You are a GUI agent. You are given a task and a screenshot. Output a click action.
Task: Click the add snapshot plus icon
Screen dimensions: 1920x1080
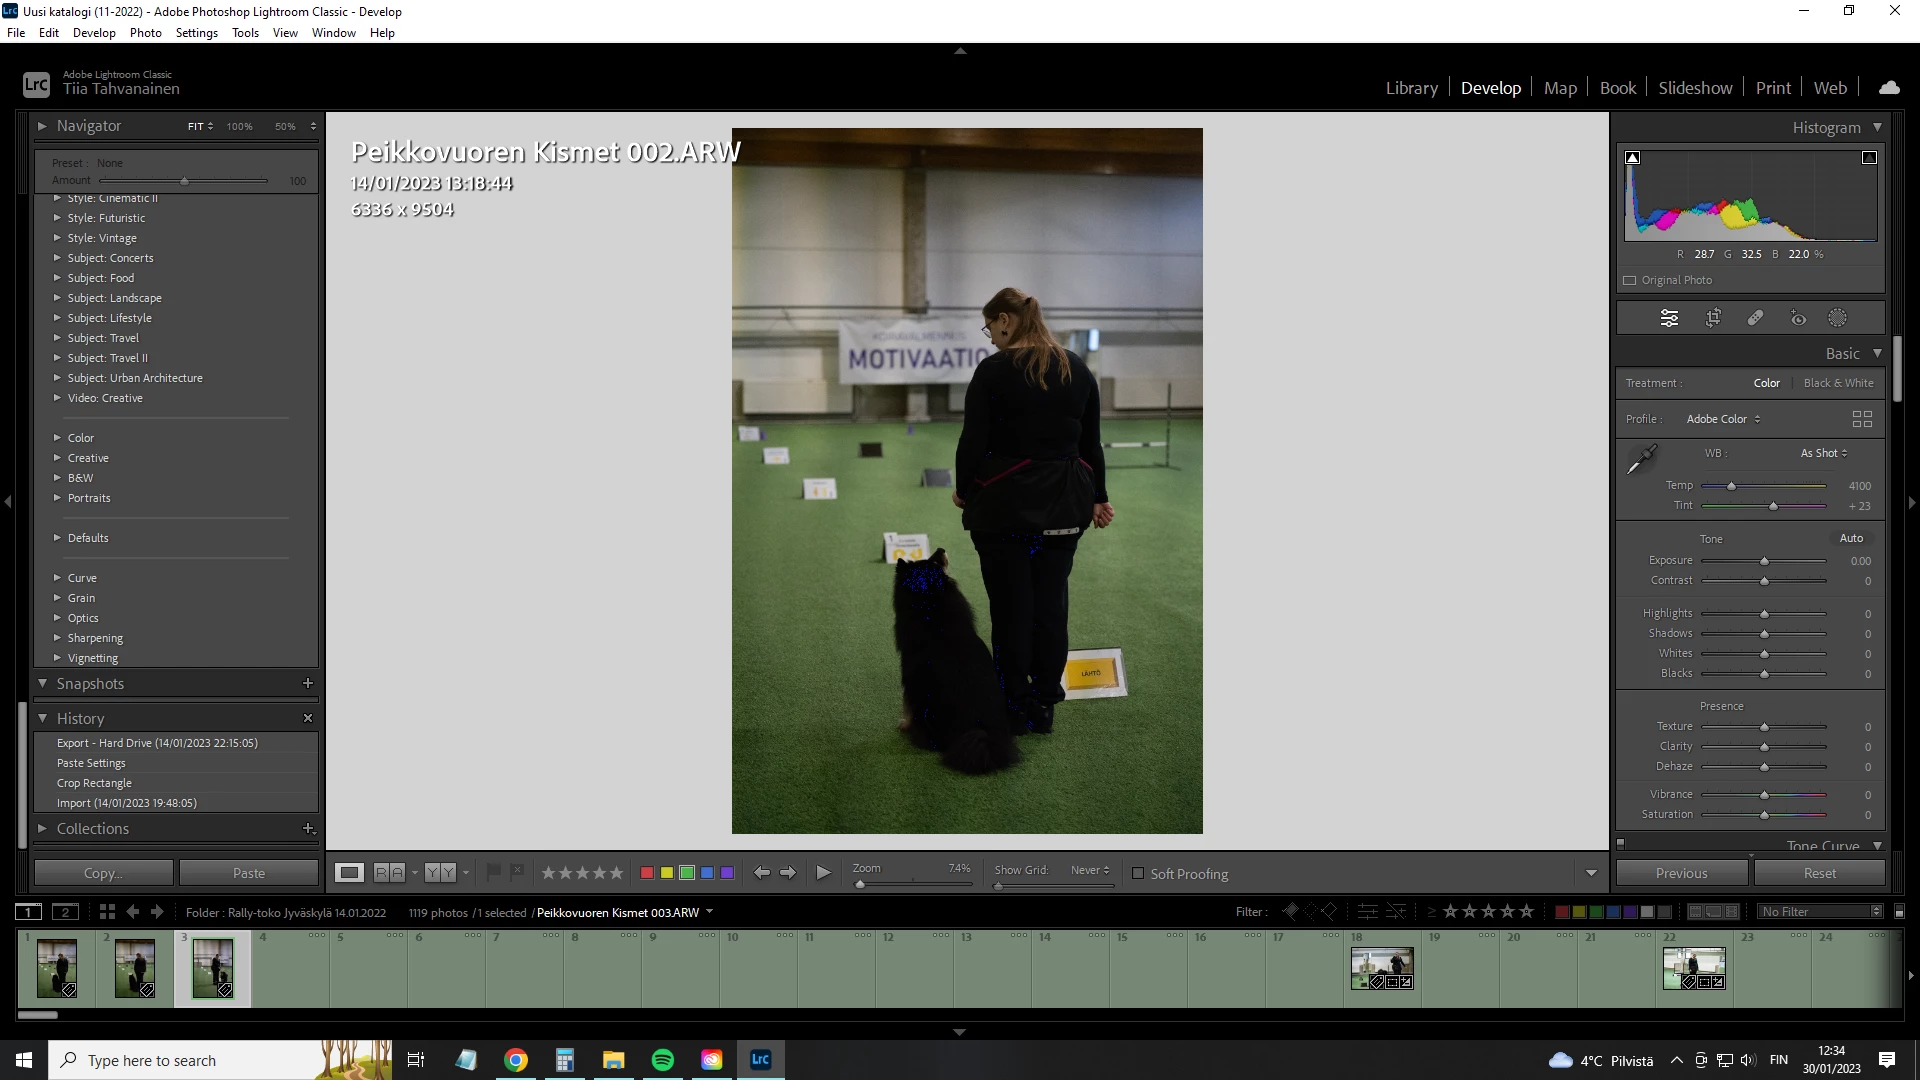308,683
